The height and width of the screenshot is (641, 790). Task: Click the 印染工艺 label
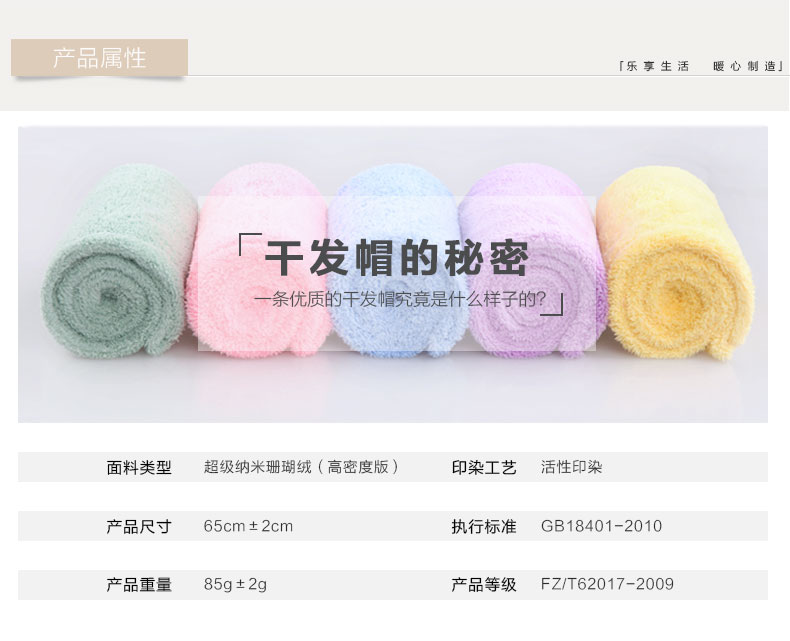click(x=484, y=468)
